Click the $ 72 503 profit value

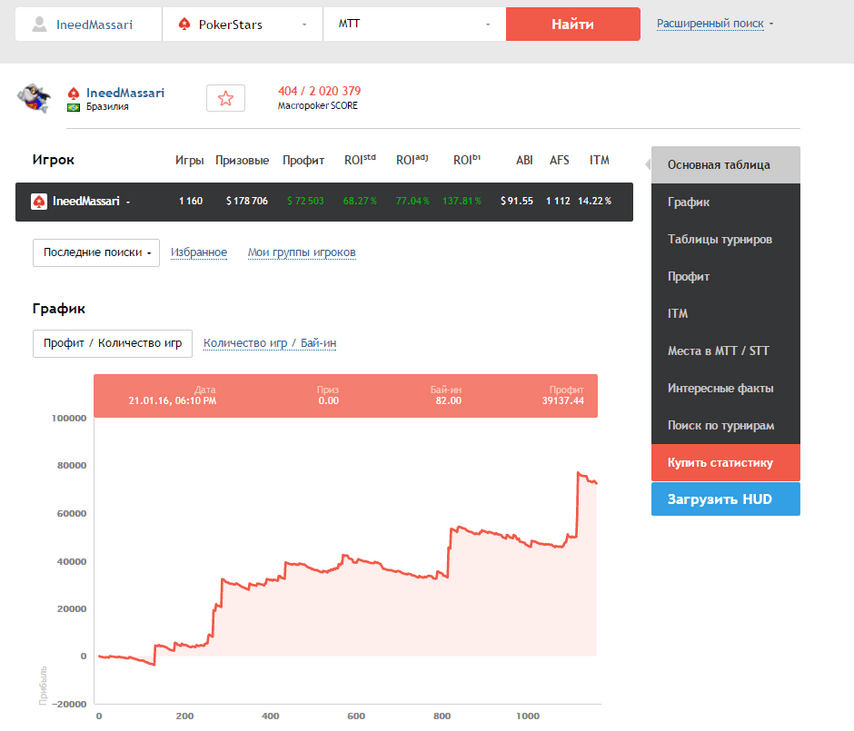pos(306,201)
